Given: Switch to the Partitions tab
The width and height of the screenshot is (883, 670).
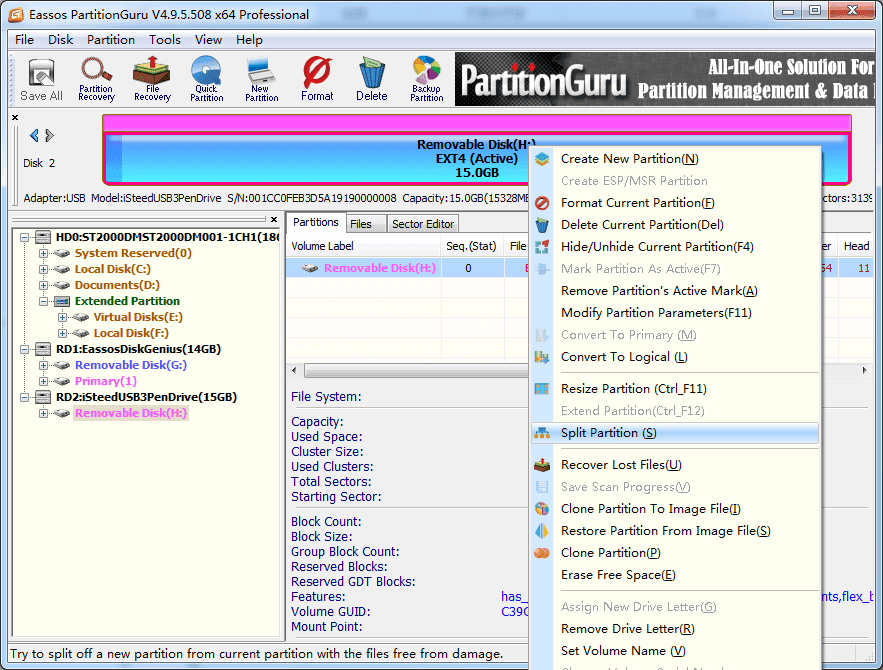Looking at the screenshot, I should (x=315, y=222).
